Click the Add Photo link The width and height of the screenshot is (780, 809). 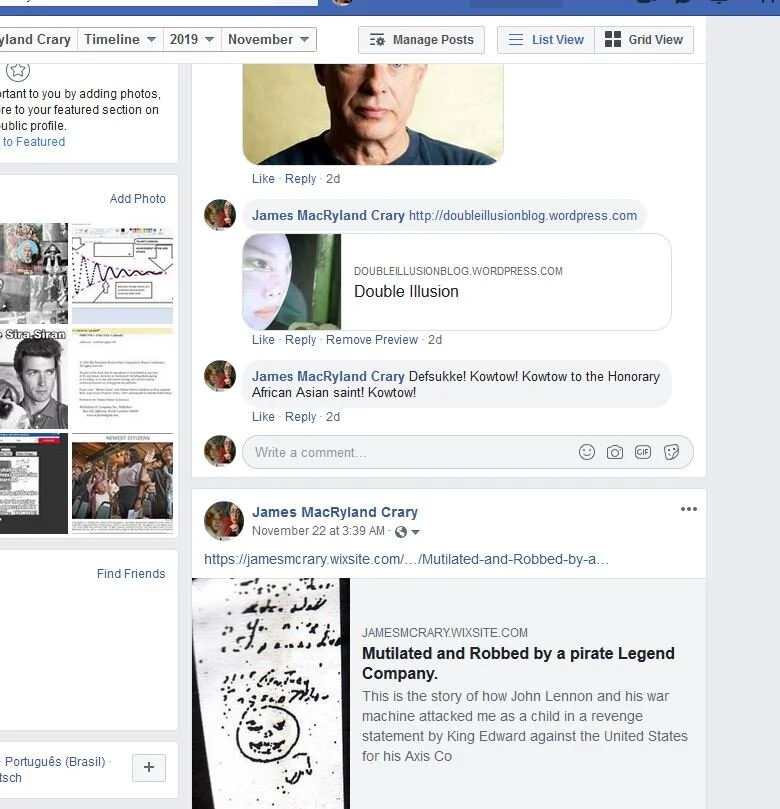(x=138, y=199)
